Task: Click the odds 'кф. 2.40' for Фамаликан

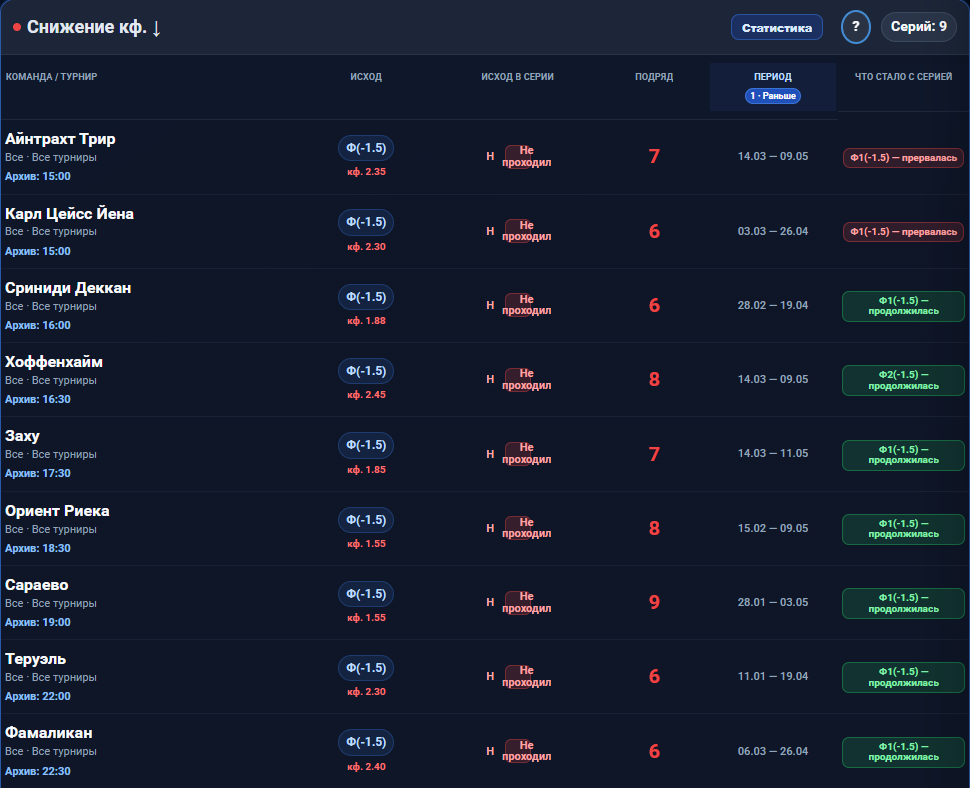Action: point(366,766)
